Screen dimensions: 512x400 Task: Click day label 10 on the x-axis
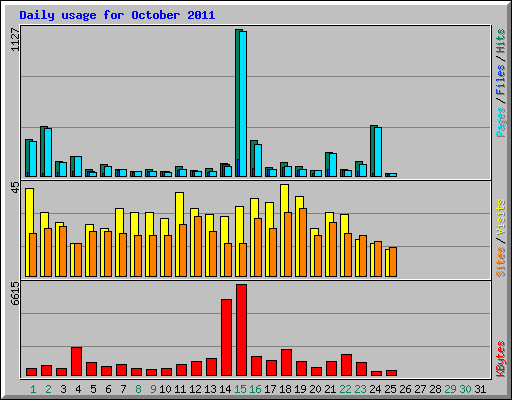point(165,389)
